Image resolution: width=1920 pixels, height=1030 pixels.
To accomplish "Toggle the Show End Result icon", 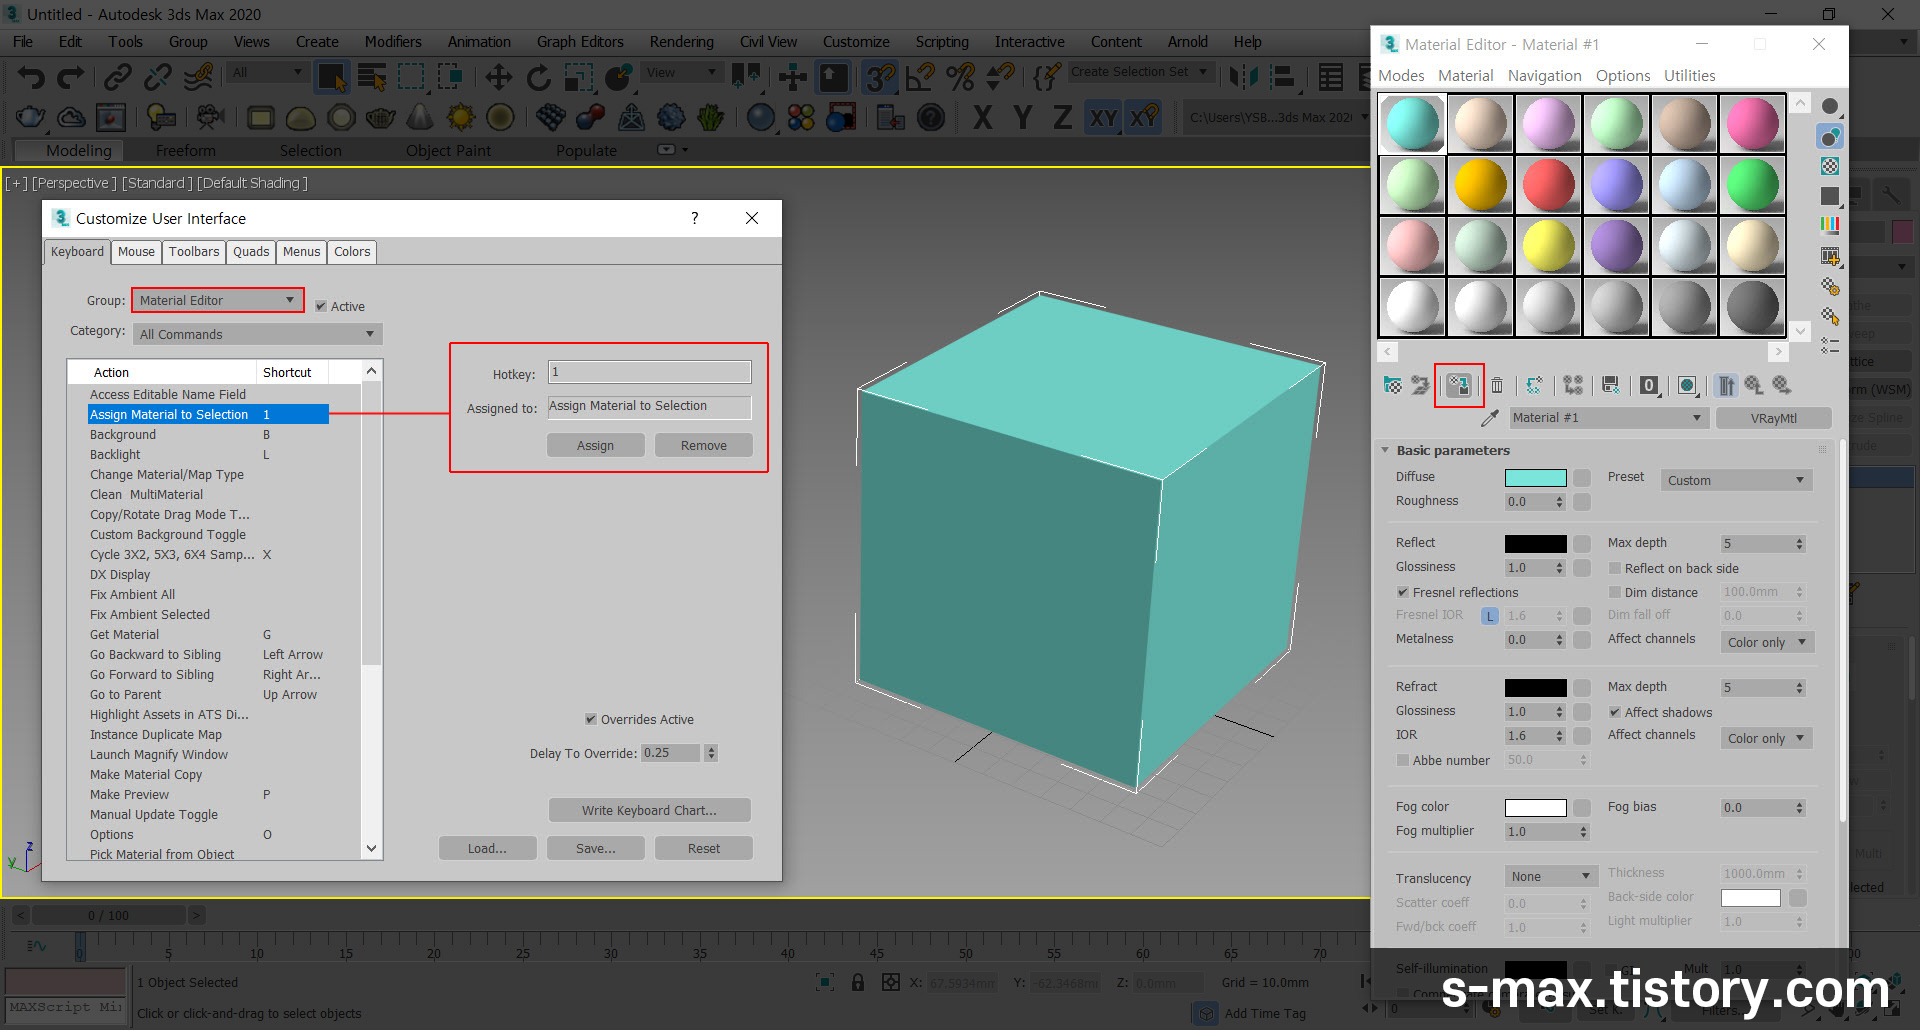I will (x=1727, y=385).
